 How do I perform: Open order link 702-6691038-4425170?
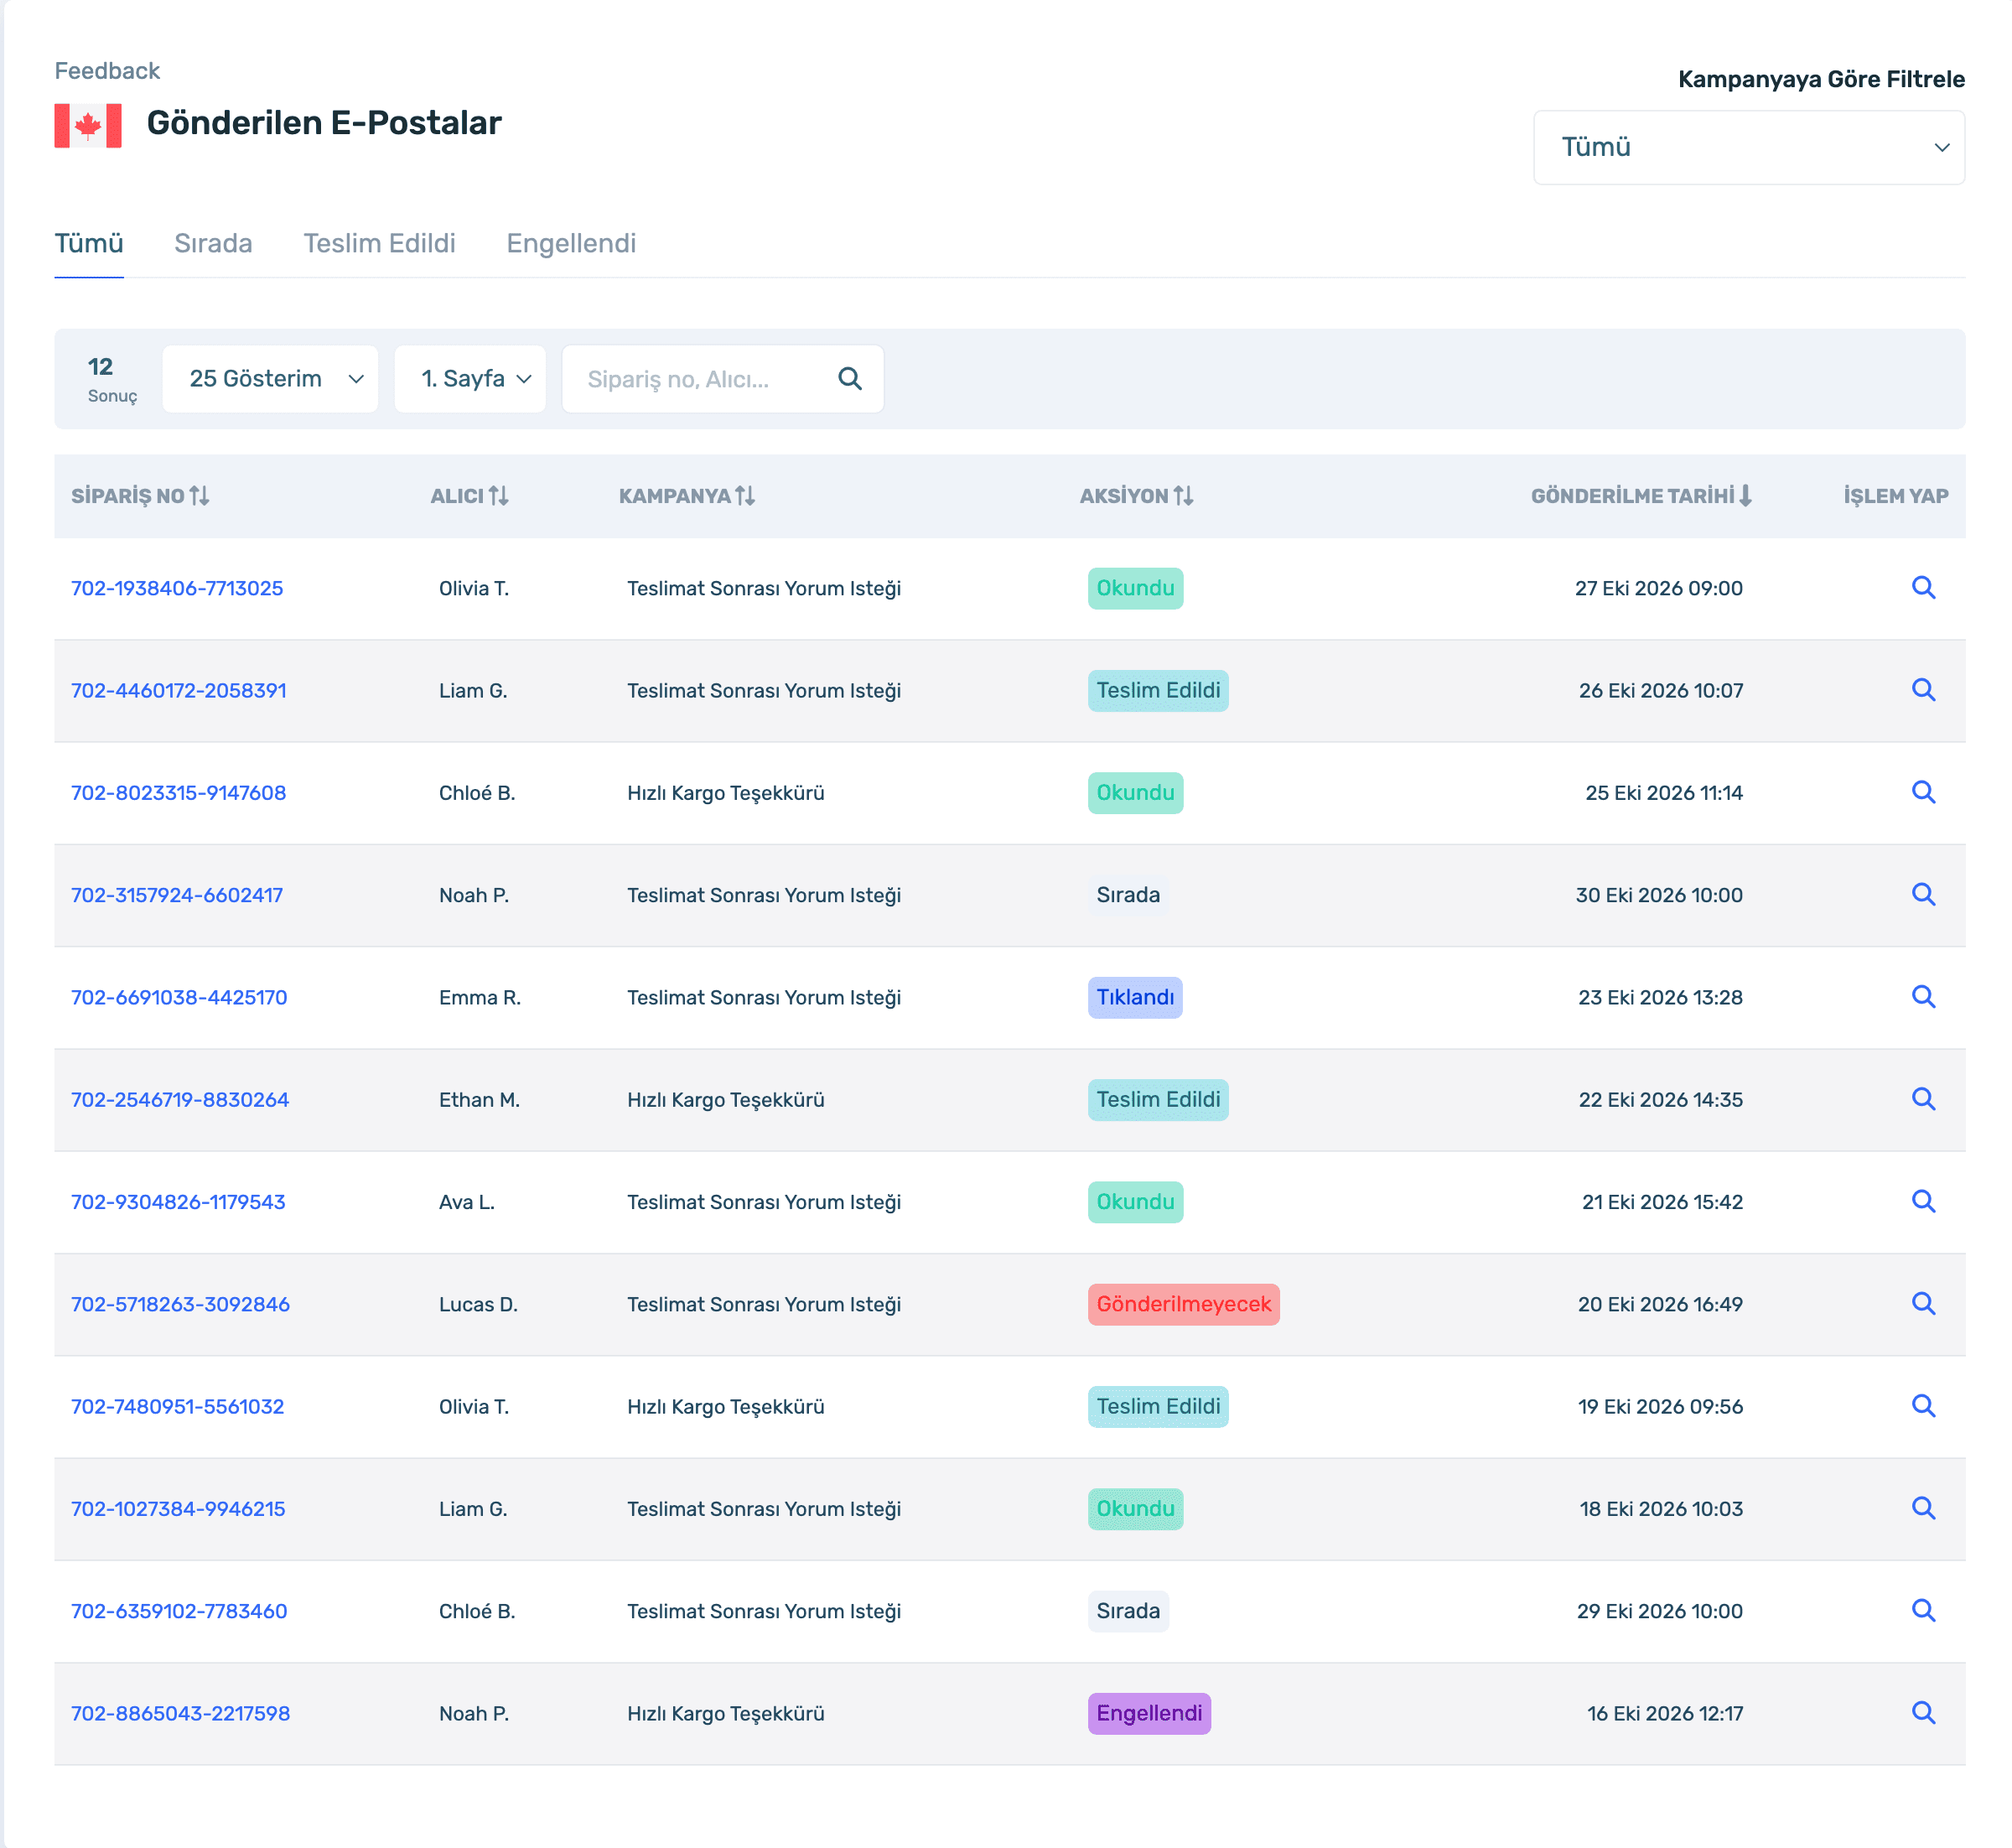pyautogui.click(x=179, y=997)
